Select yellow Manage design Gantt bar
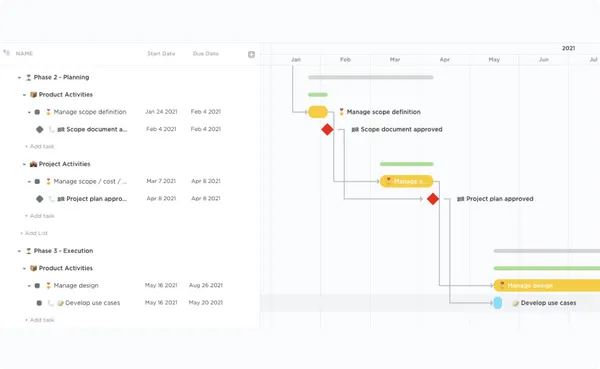 point(546,285)
